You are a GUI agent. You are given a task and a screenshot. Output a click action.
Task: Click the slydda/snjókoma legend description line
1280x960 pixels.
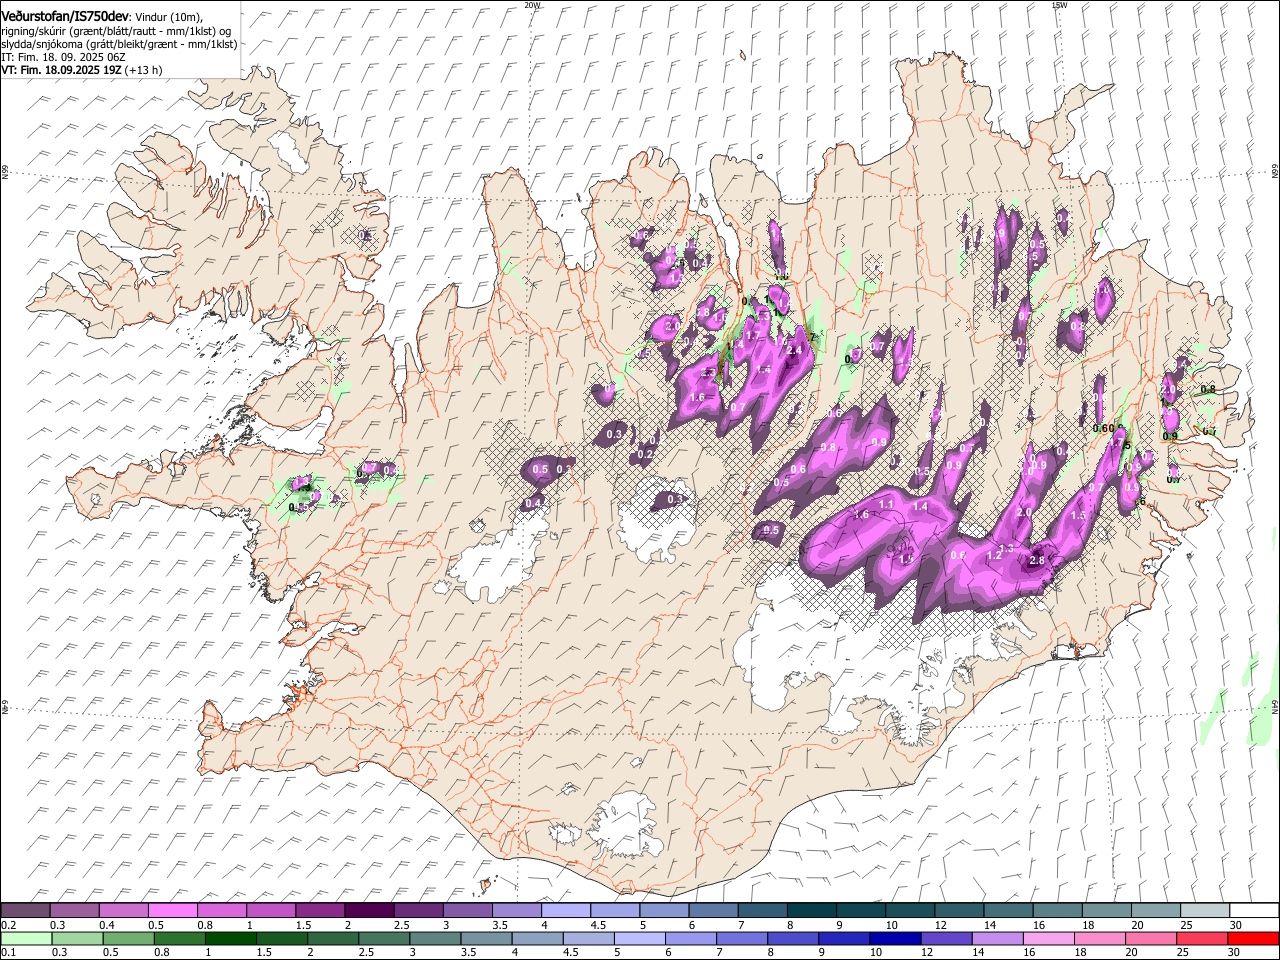pyautogui.click(x=119, y=44)
